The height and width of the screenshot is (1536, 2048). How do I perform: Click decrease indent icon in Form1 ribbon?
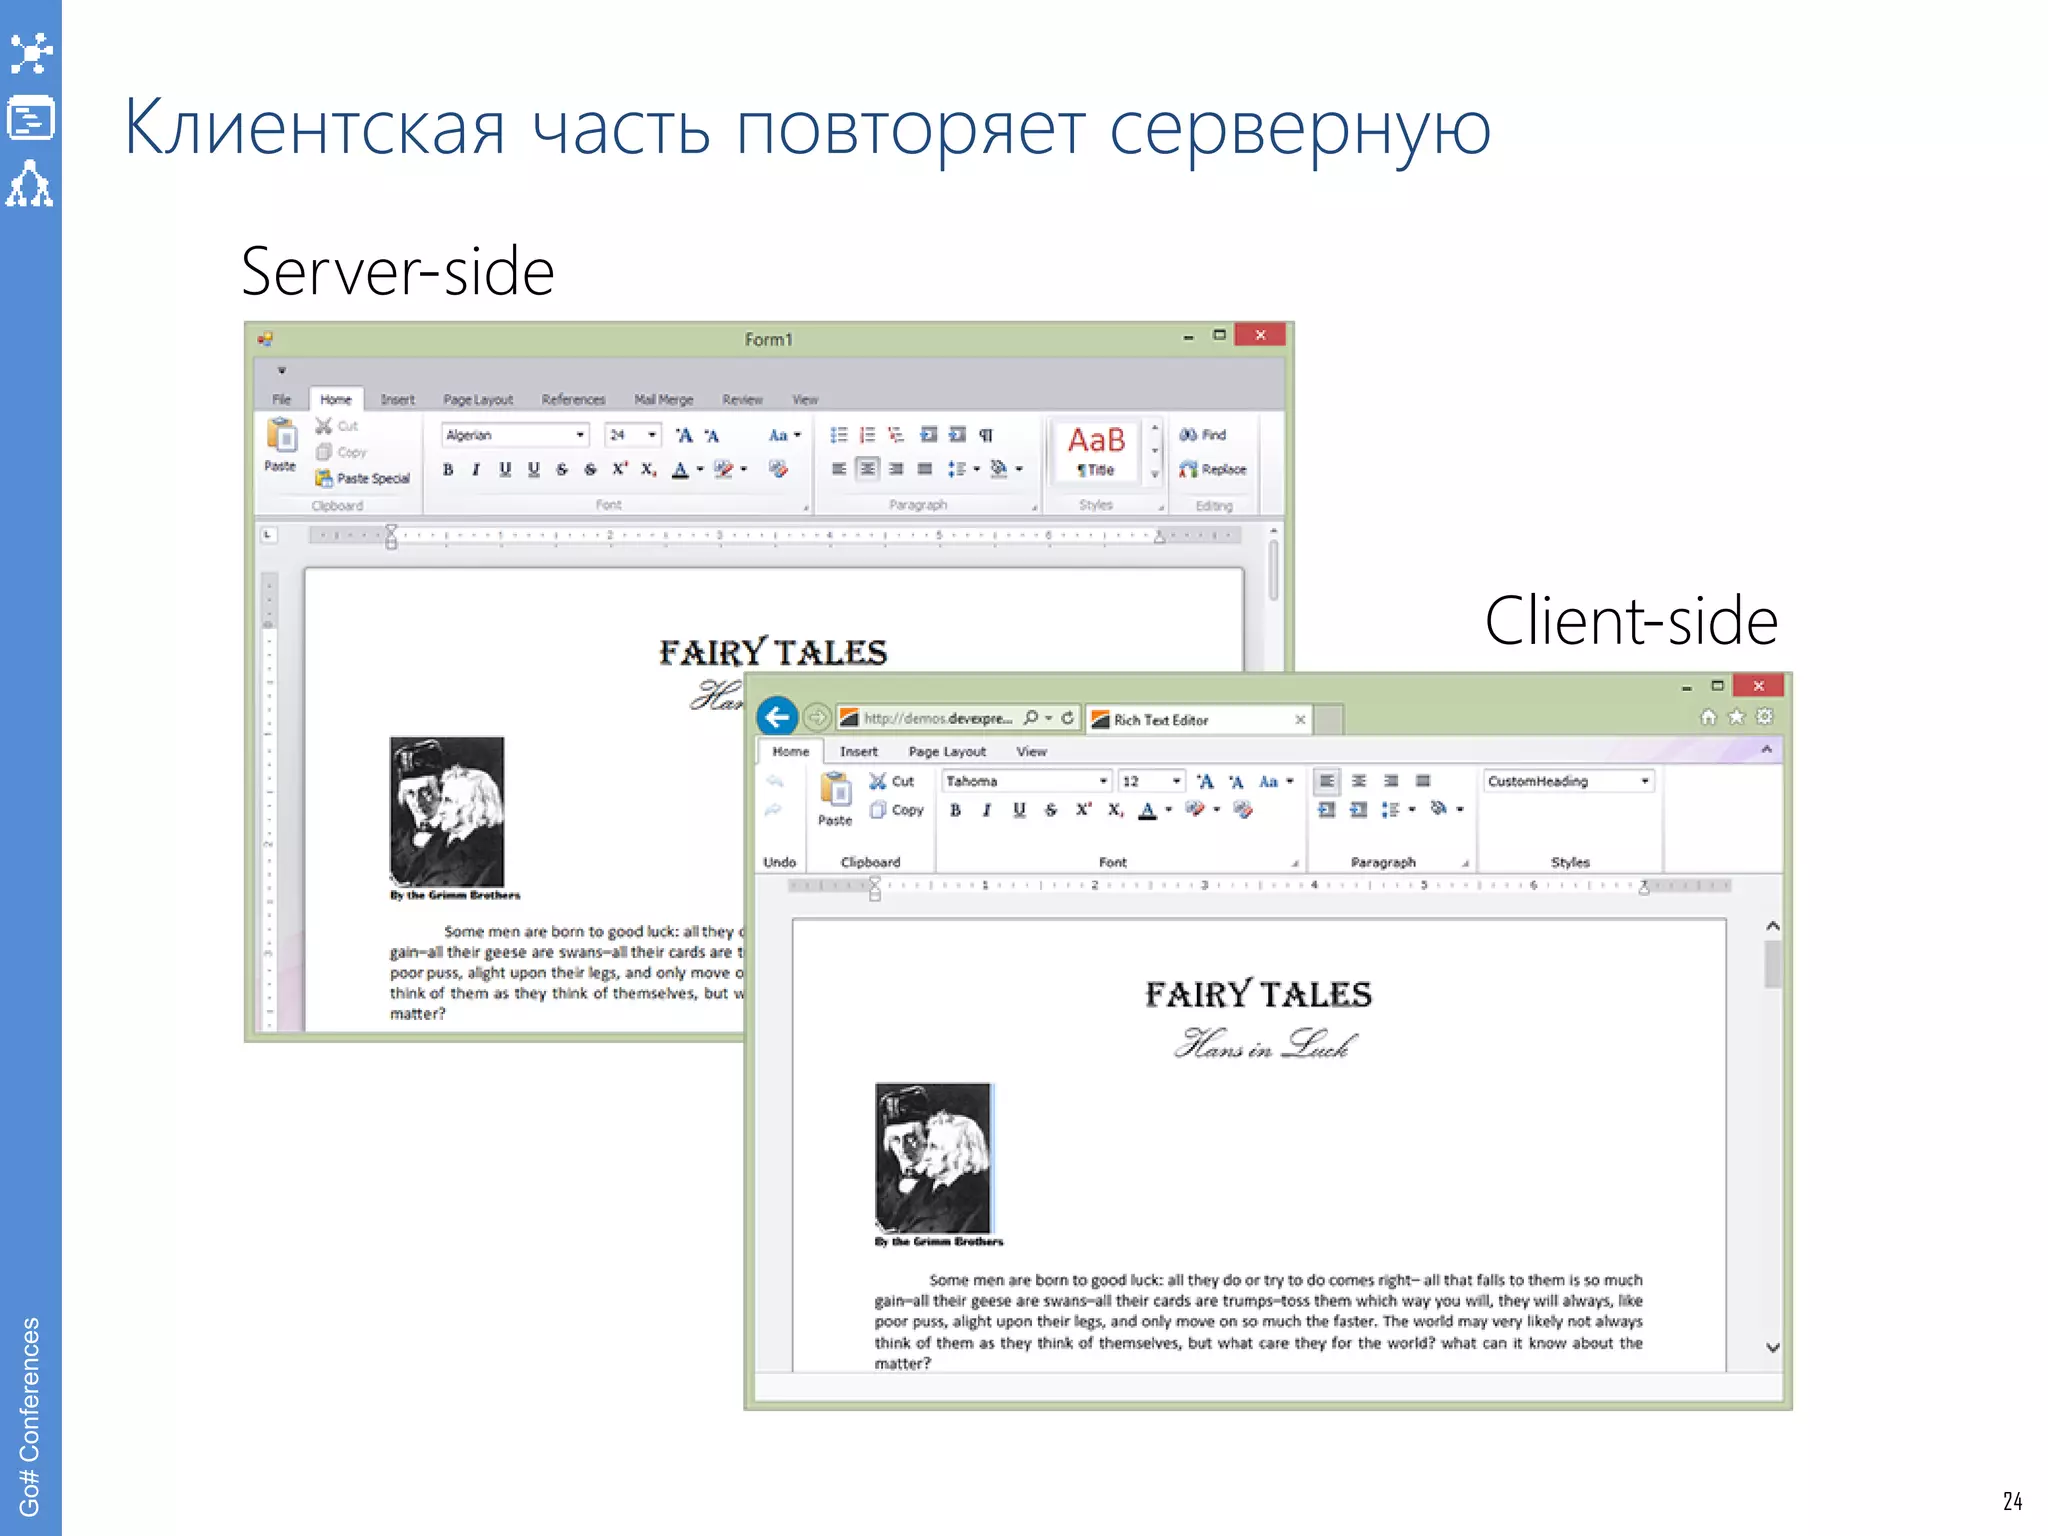click(x=929, y=435)
